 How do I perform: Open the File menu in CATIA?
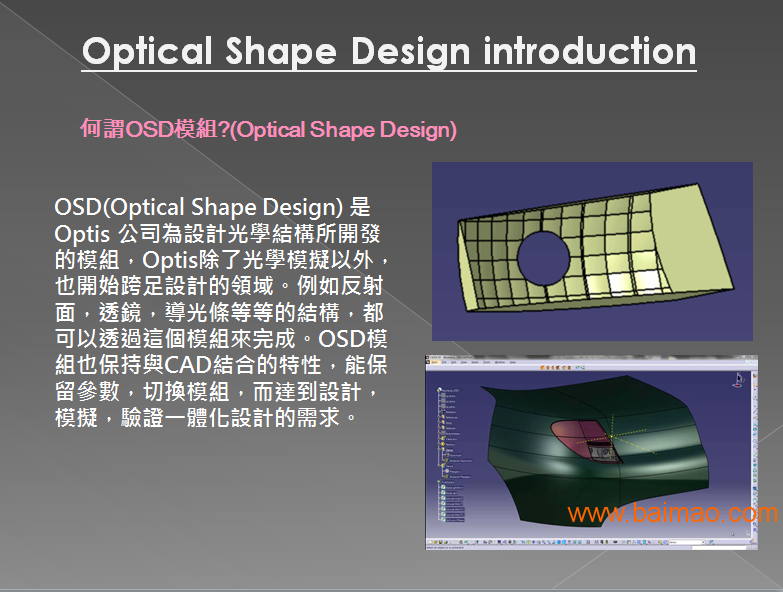[444, 362]
